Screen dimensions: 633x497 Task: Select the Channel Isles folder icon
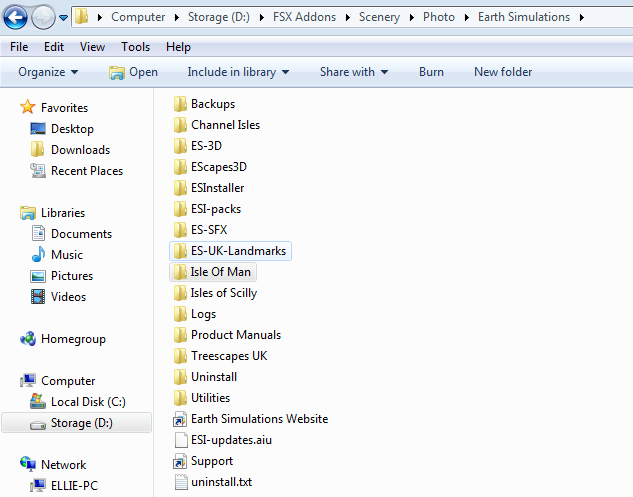point(180,125)
